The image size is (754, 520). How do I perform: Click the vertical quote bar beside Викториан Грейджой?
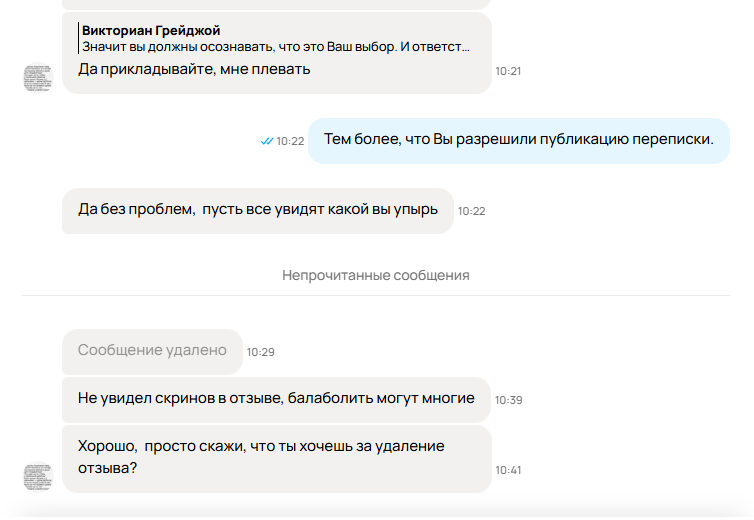[78, 38]
